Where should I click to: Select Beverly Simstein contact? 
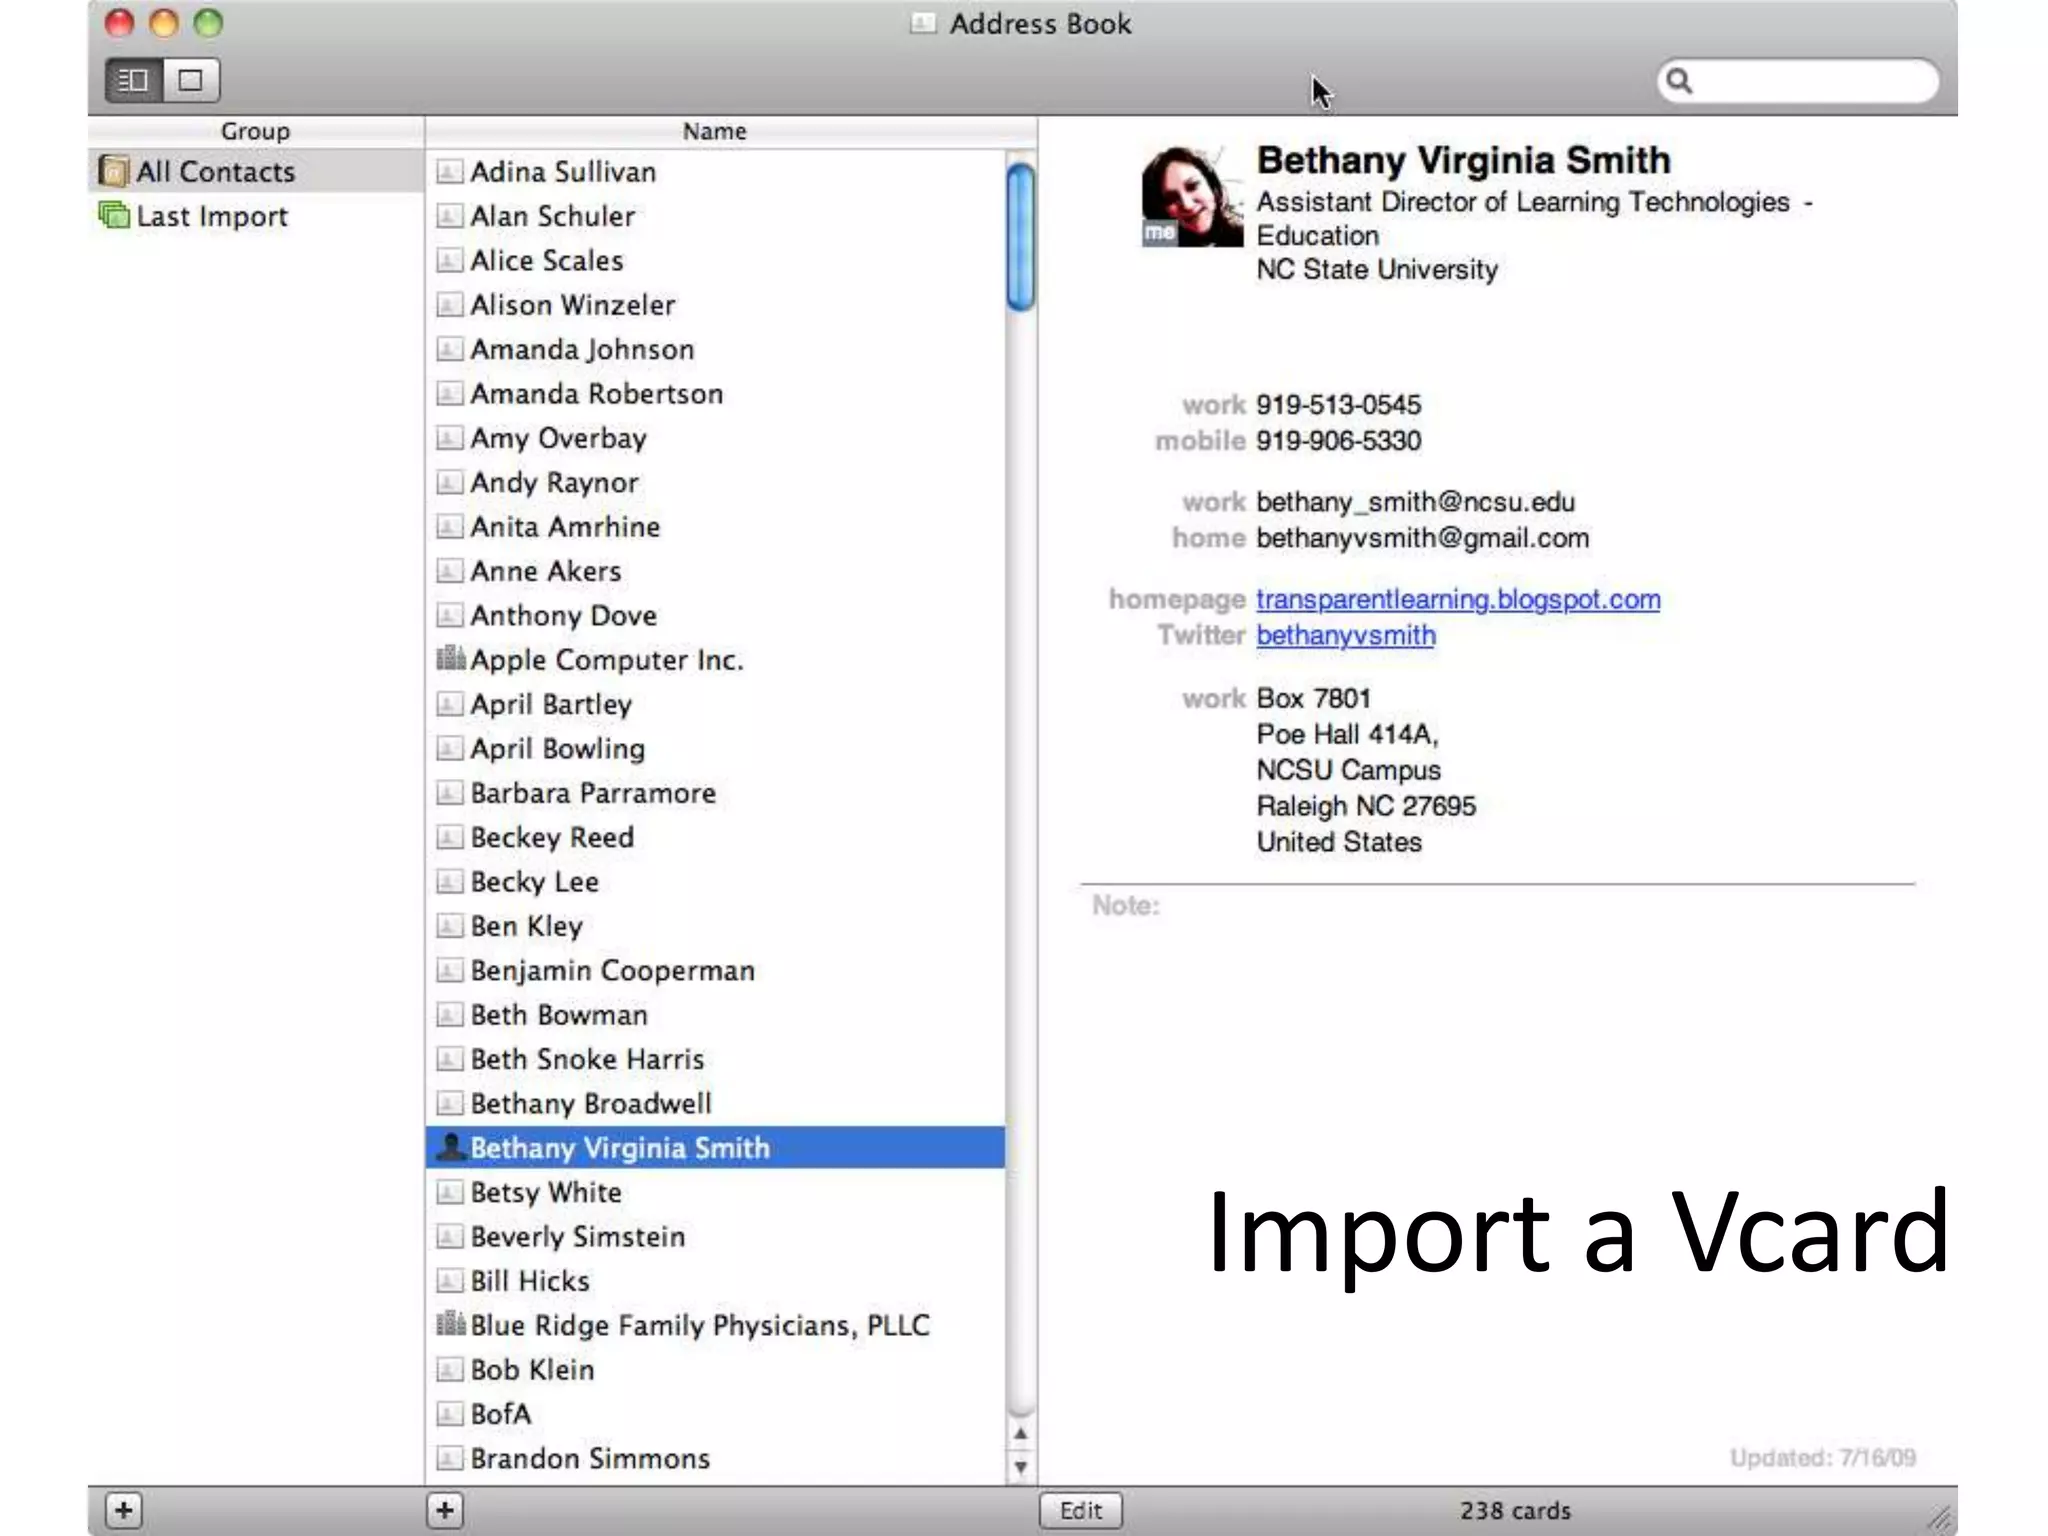[x=716, y=1236]
